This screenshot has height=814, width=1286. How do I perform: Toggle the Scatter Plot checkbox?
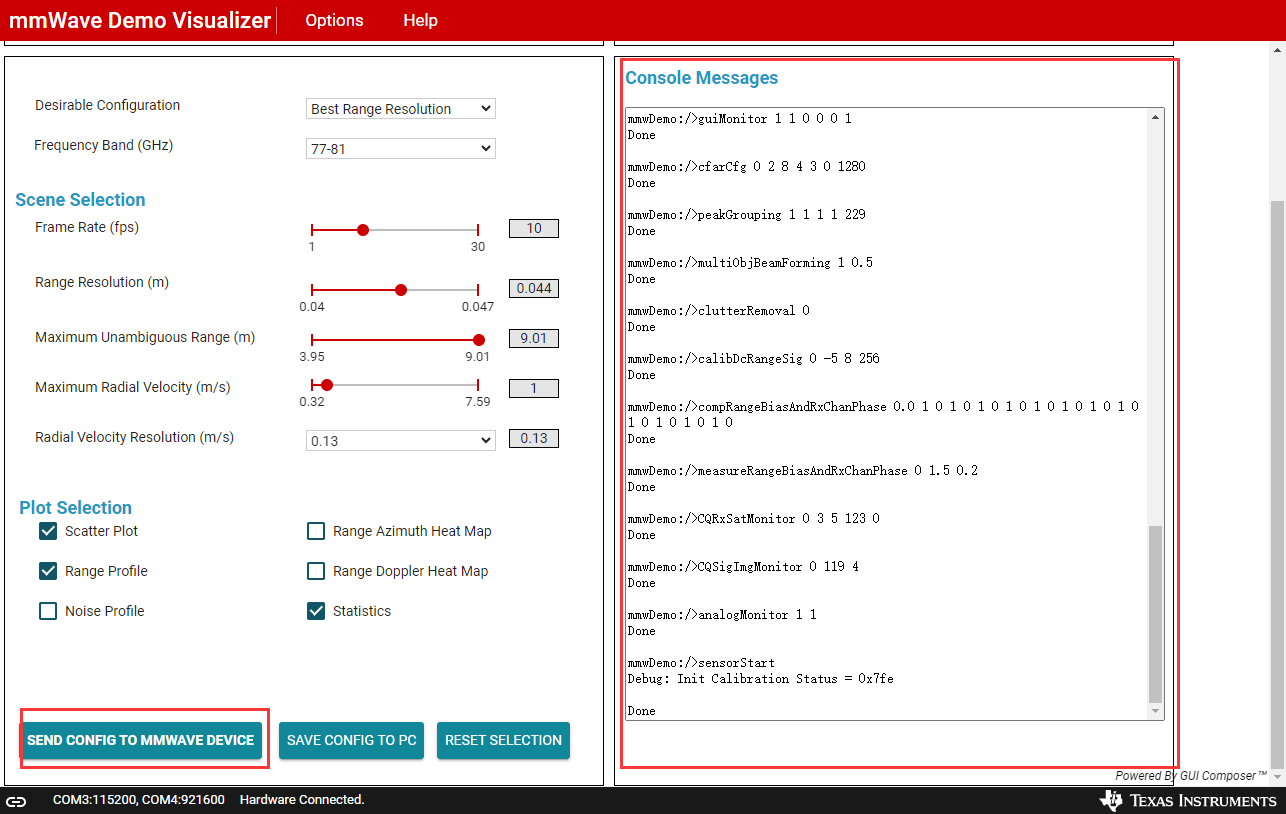pyautogui.click(x=48, y=531)
